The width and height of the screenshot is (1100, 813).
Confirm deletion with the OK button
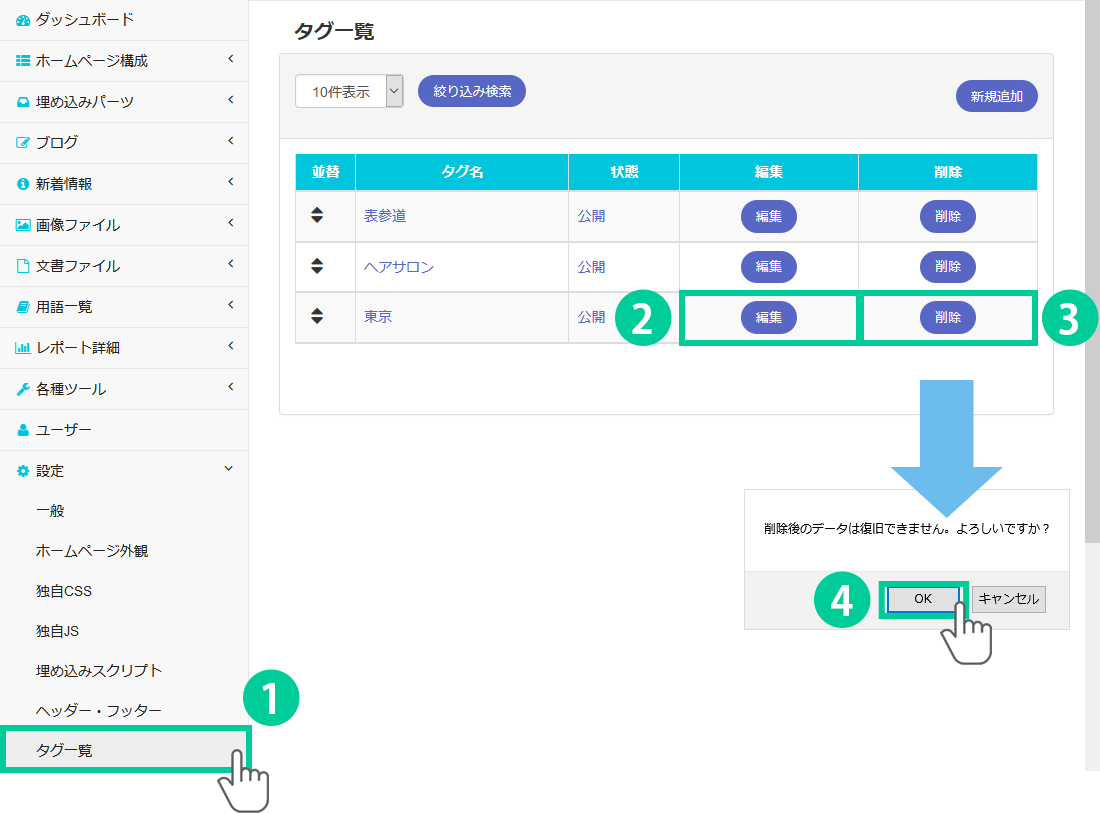pos(922,598)
